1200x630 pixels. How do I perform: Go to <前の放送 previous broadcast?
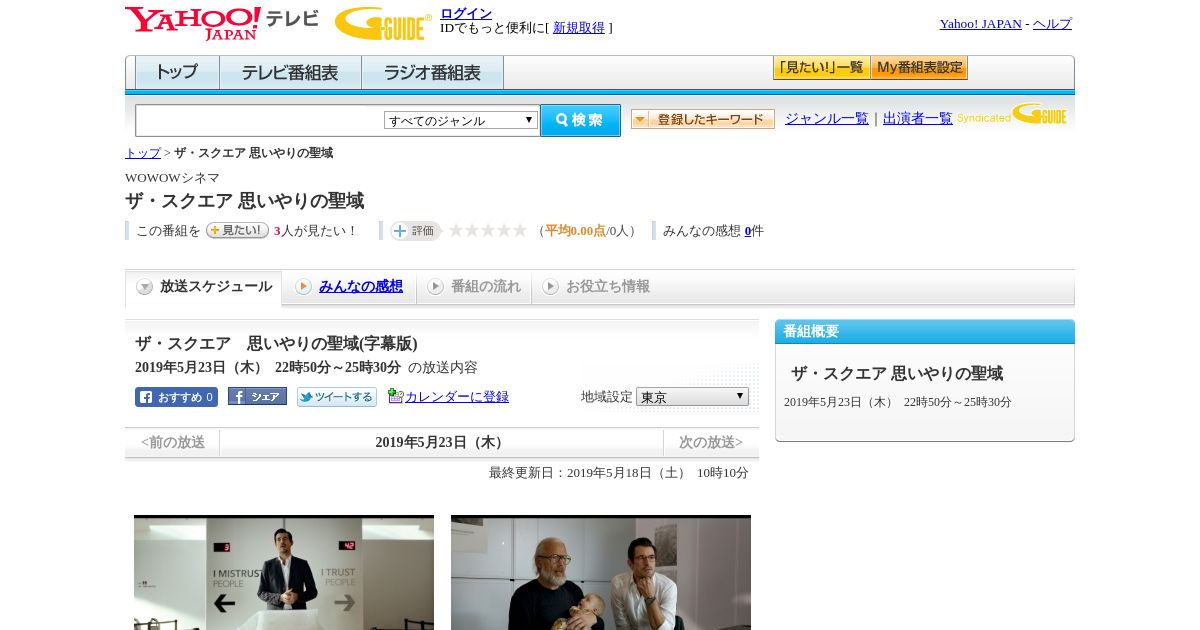(173, 442)
